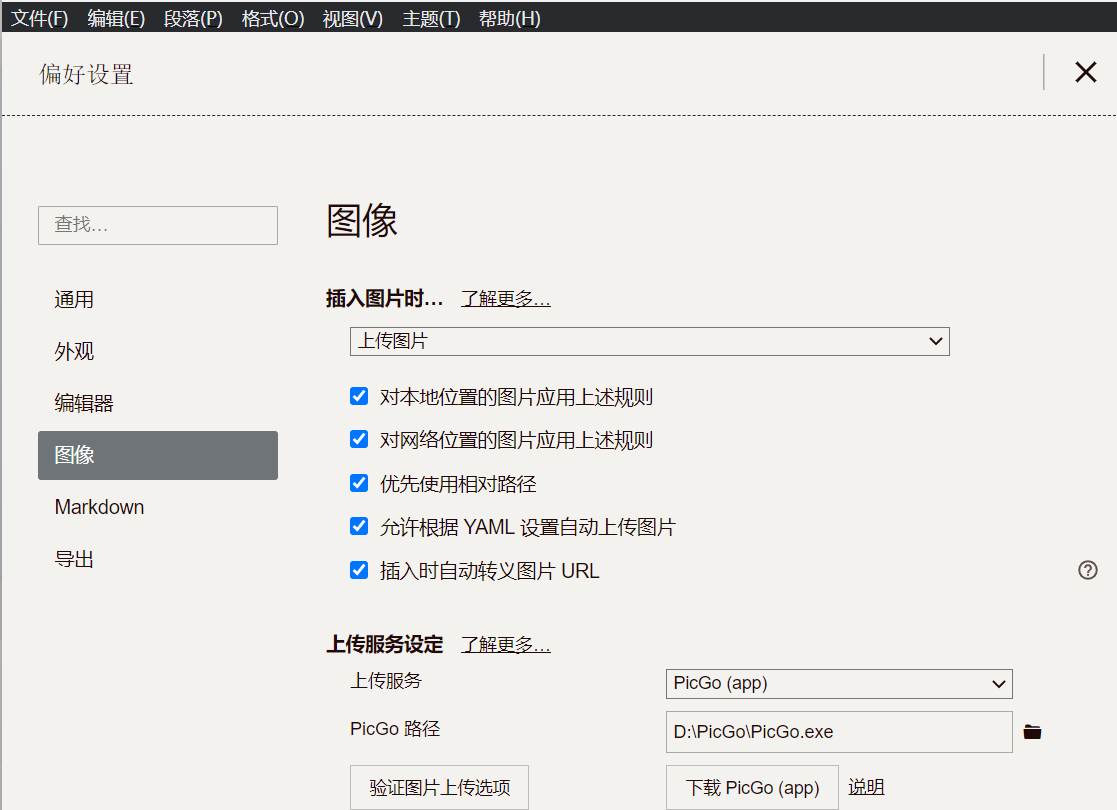Disable 优先使用相对路径 checkbox
This screenshot has width=1117, height=810.
(x=359, y=483)
